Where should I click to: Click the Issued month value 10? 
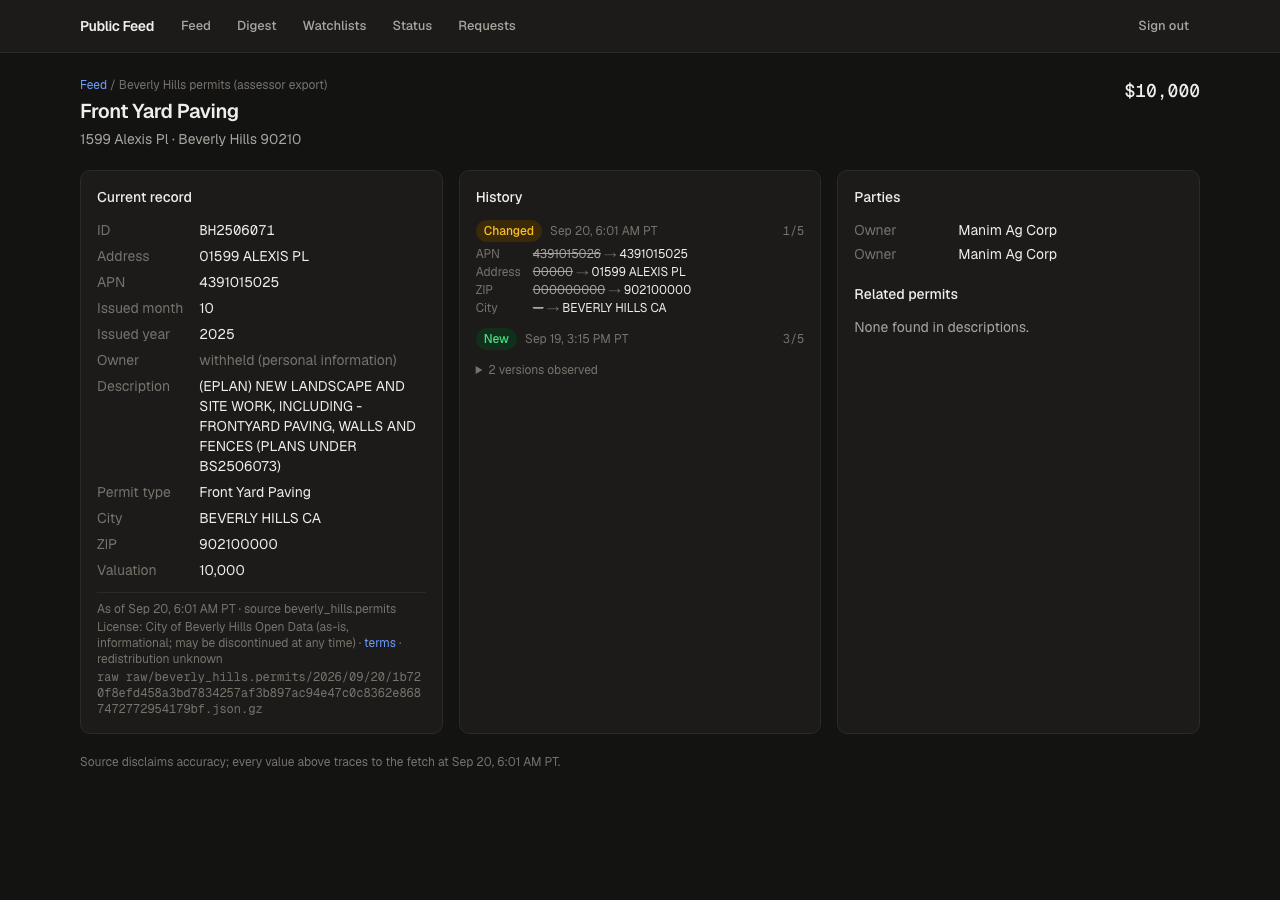206,308
